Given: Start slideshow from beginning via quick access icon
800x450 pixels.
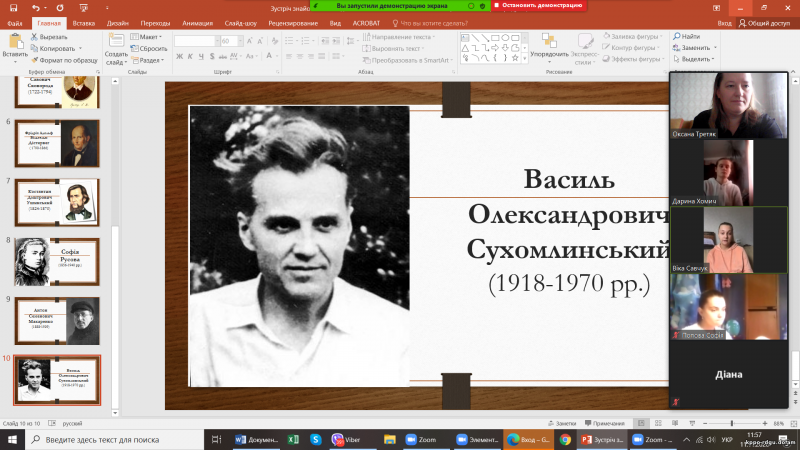Looking at the screenshot, I should pyautogui.click(x=83, y=8).
